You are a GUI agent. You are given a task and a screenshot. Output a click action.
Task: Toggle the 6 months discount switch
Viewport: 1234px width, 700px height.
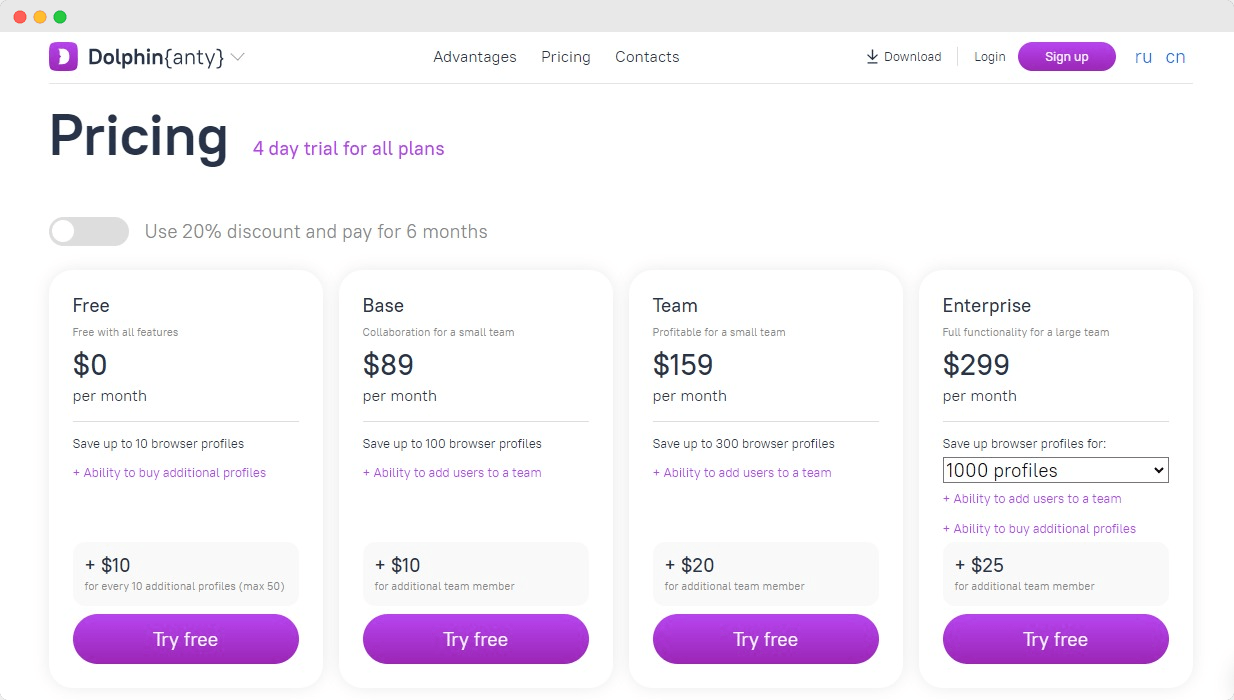[x=89, y=231]
